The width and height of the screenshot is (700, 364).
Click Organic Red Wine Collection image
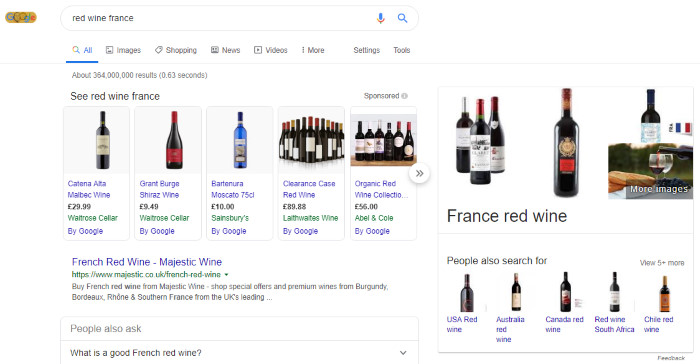coord(383,140)
